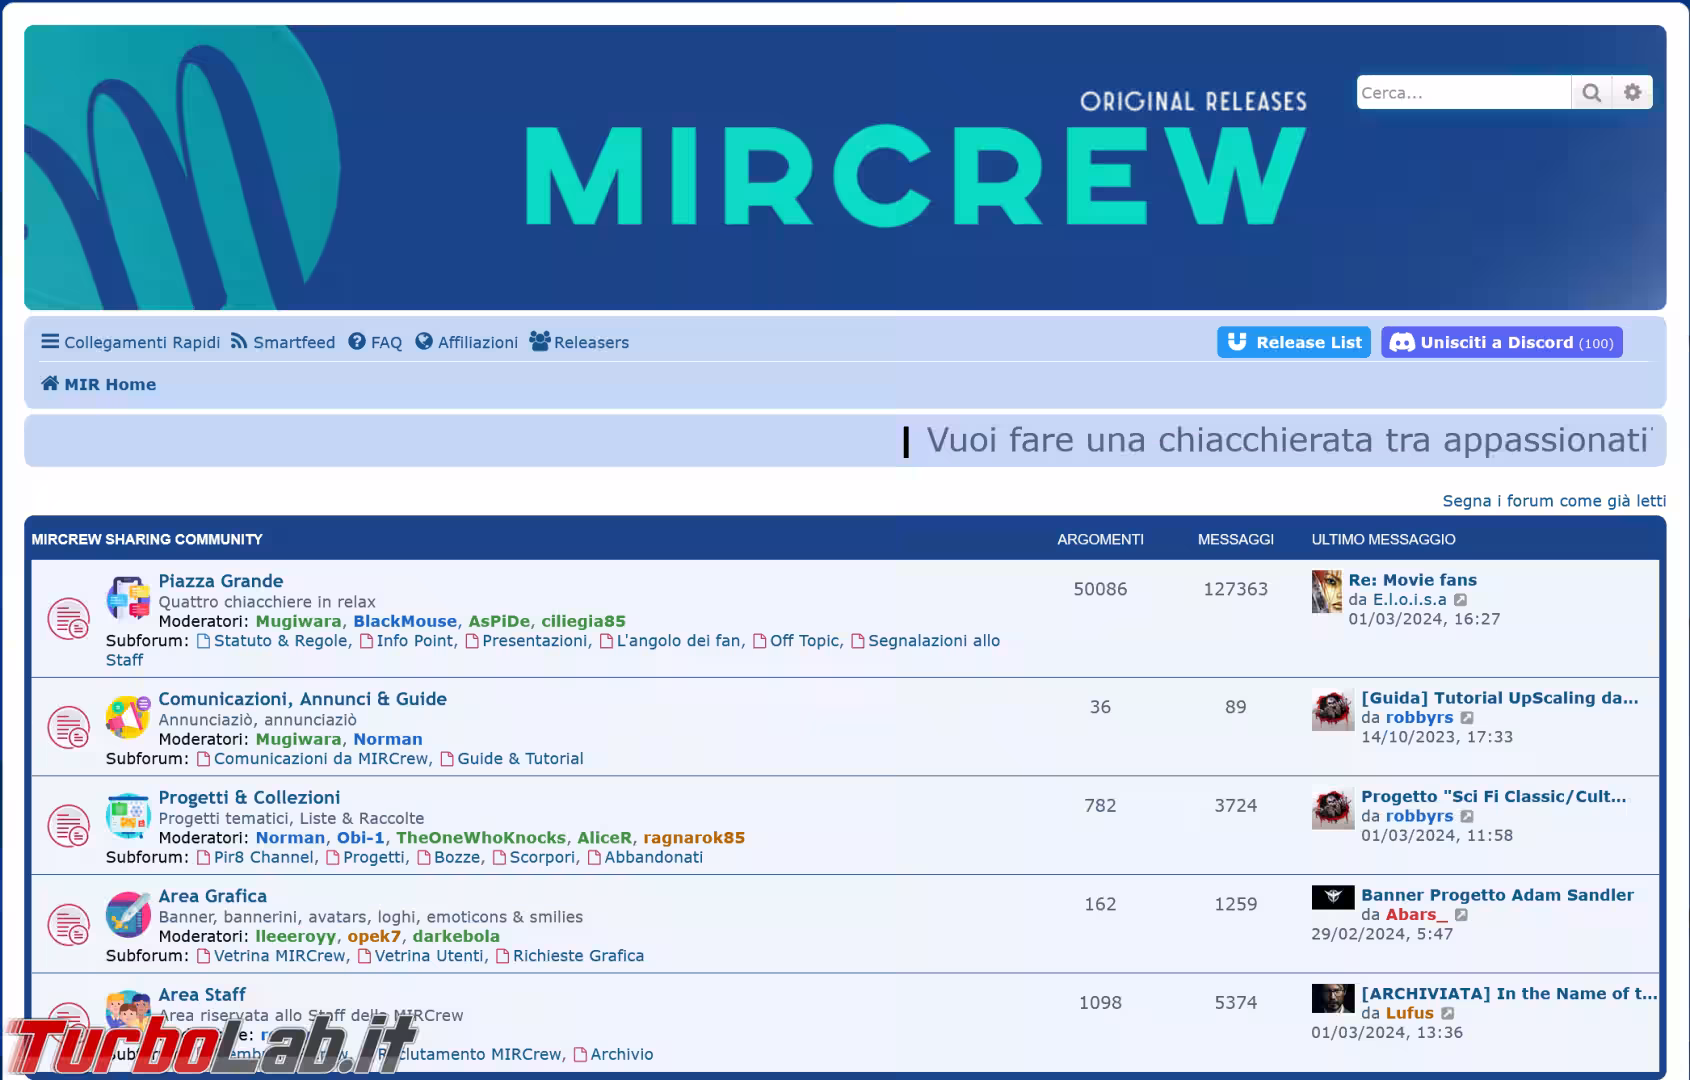Screen dimensions: 1690x1080
Task: Click the Area Grafica forum icon
Action: (128, 913)
